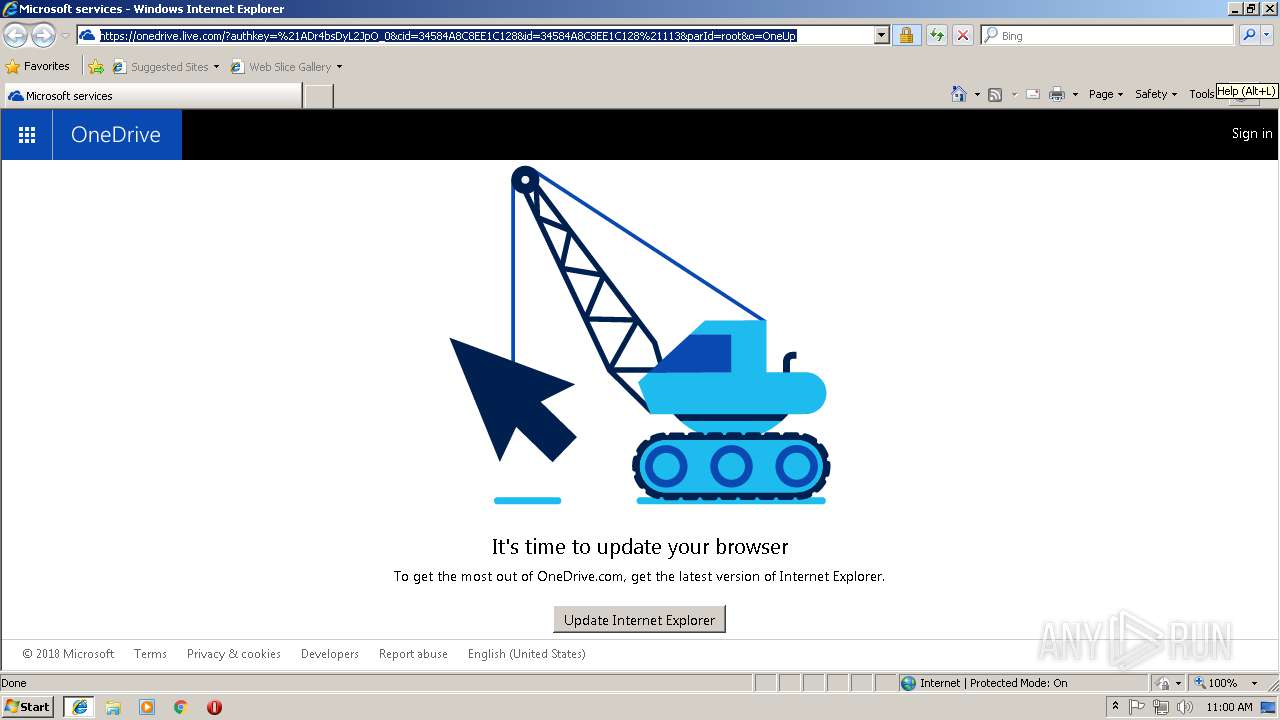Click Protected Mode: On status text
Viewport: 1280px width, 720px height.
coord(1019,683)
